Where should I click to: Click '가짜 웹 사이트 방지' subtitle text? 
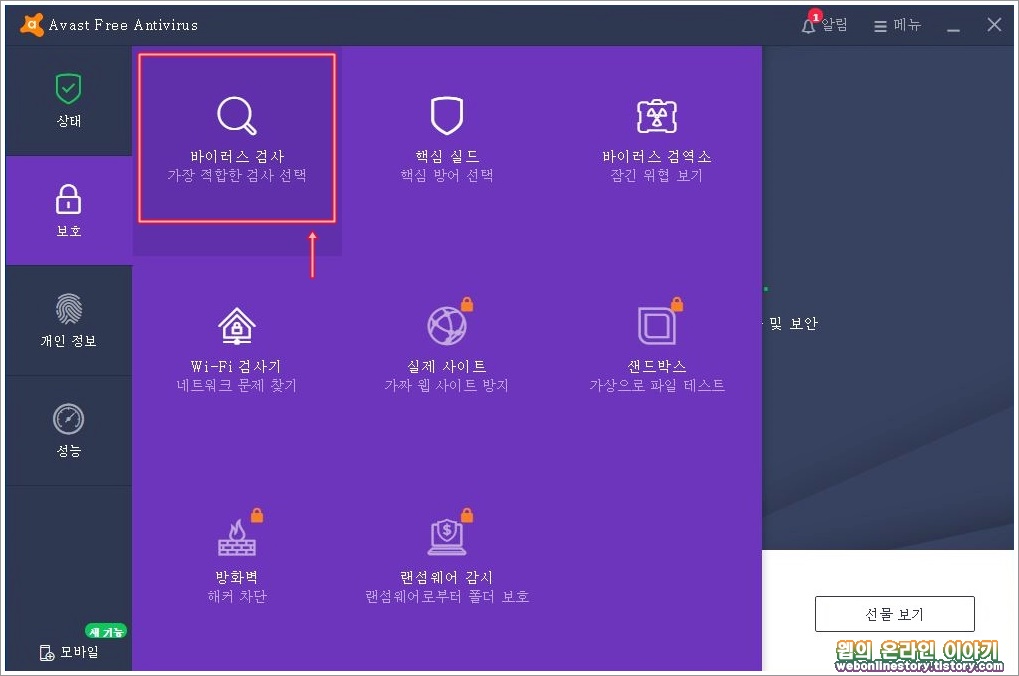(446, 385)
